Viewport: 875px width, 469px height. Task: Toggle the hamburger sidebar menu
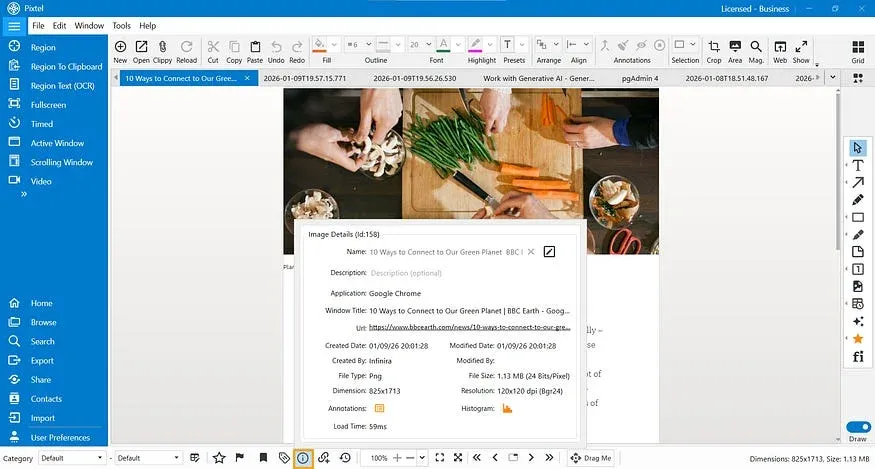14,26
